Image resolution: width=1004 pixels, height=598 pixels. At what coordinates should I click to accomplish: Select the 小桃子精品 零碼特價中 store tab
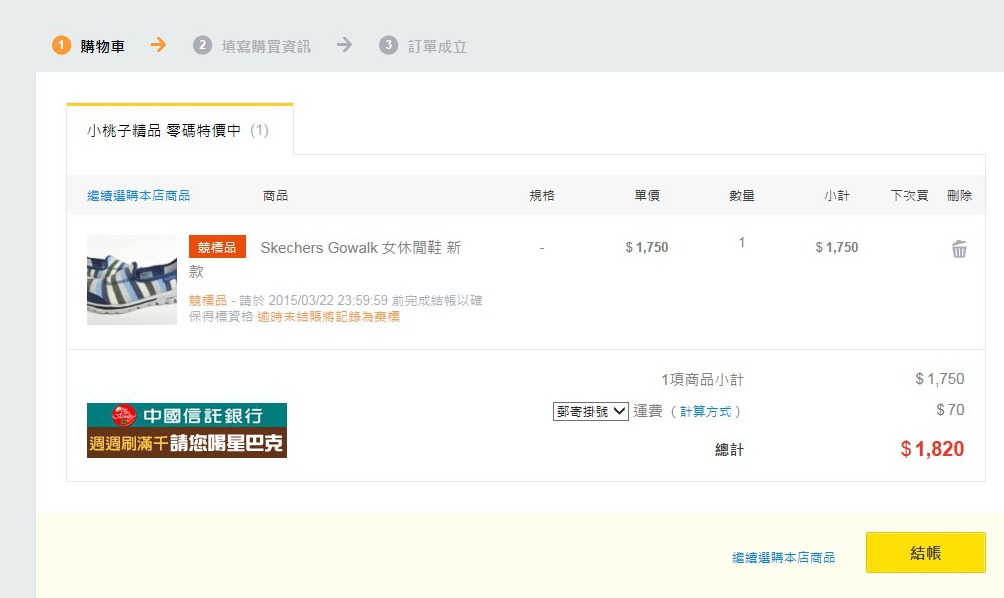point(178,130)
